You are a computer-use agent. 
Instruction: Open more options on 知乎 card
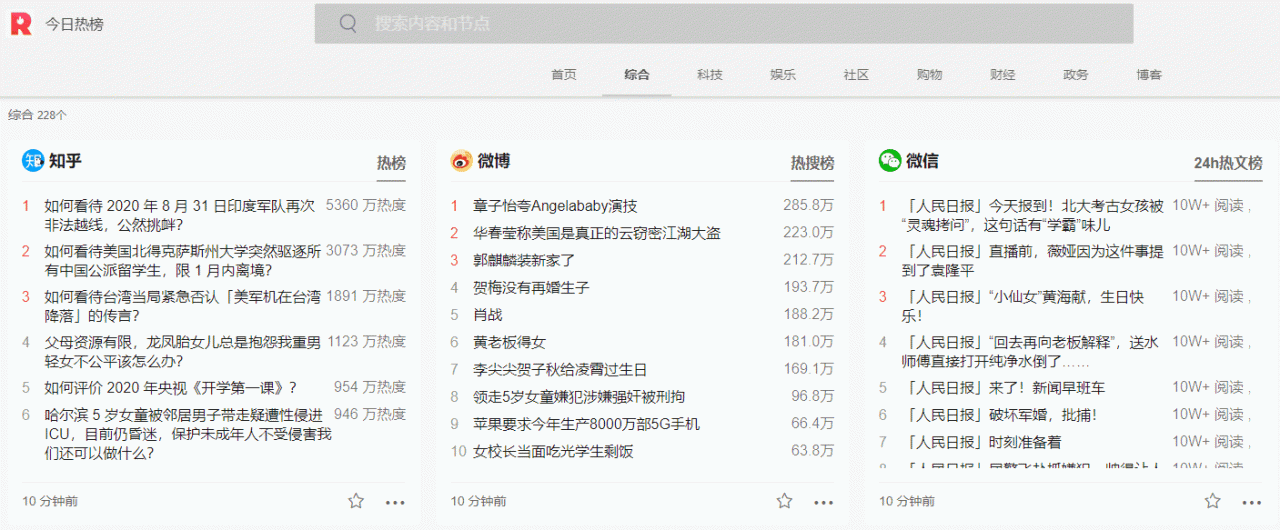(395, 502)
